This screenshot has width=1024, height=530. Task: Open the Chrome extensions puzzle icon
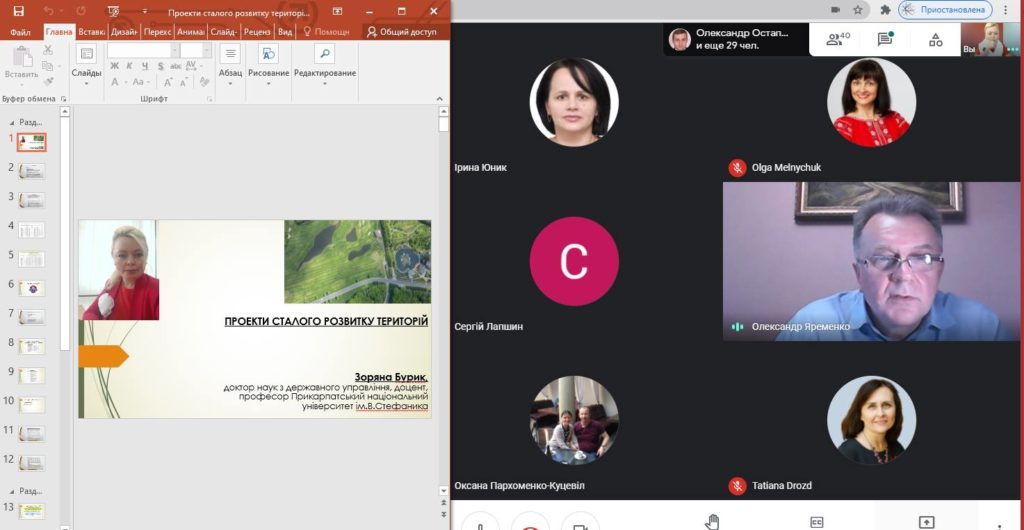[x=886, y=10]
